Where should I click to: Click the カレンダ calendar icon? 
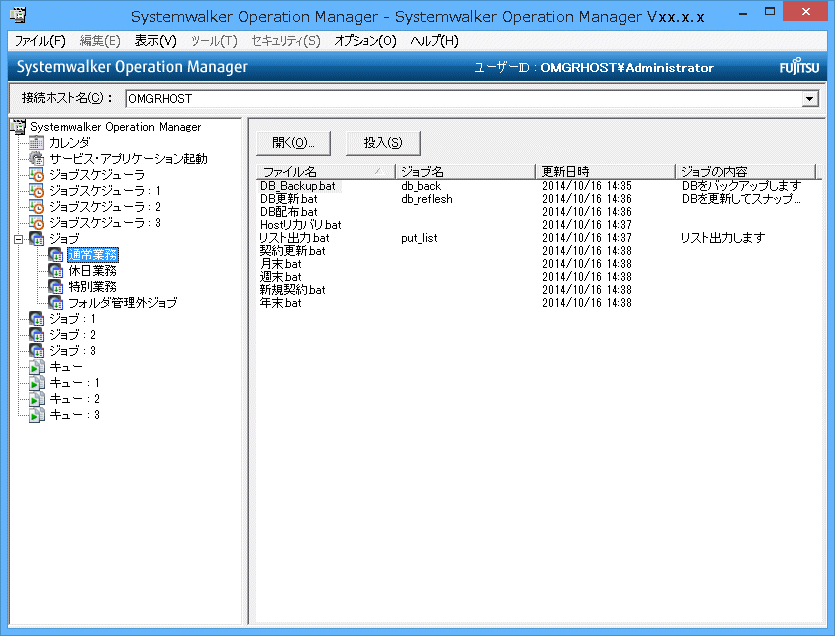(37, 143)
